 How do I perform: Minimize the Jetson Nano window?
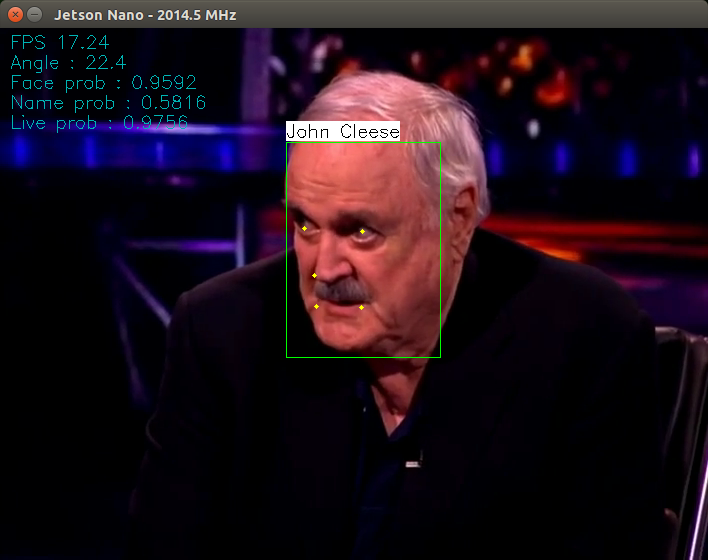[x=34, y=14]
